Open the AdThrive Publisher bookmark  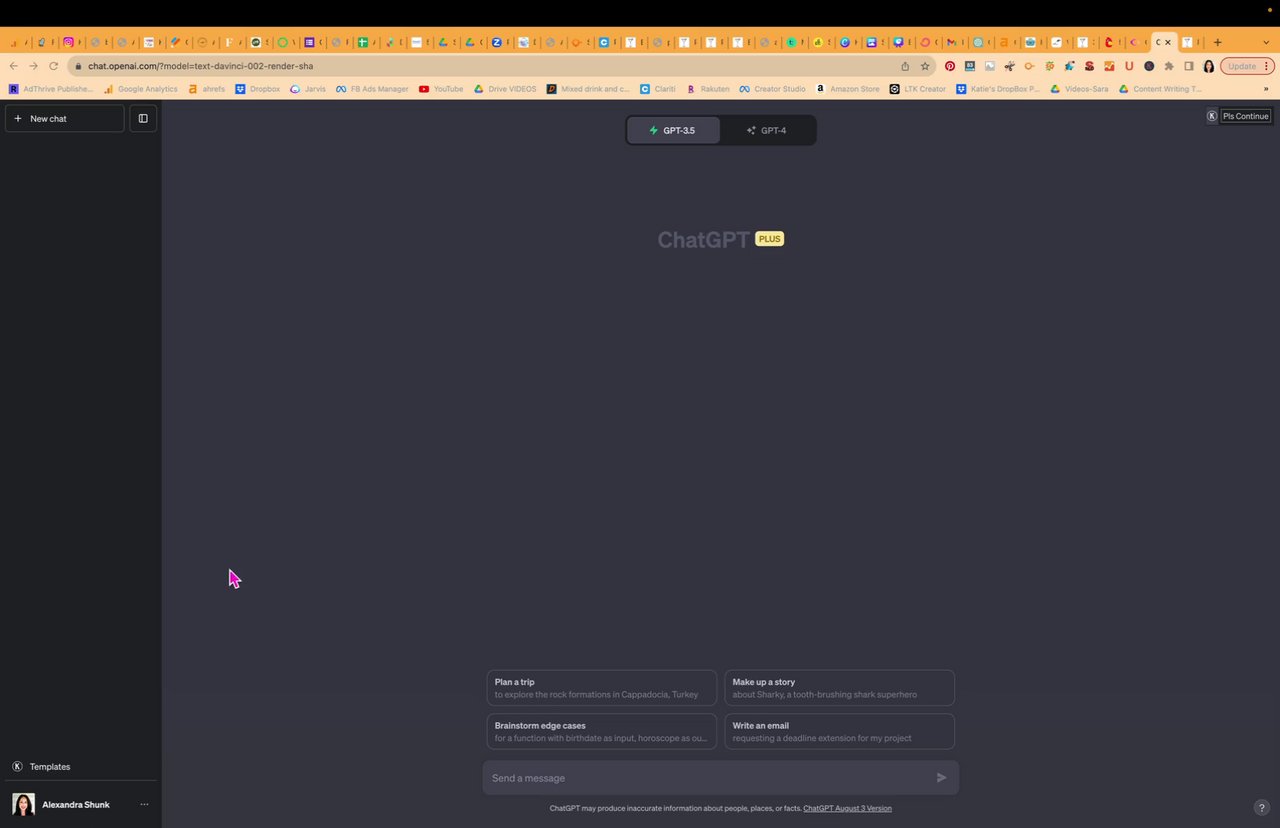click(51, 89)
